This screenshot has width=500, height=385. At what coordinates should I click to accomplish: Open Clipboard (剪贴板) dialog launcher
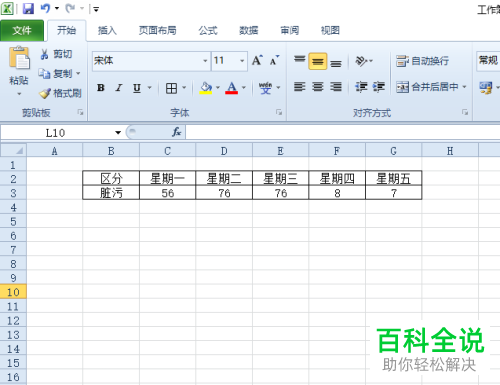[x=80, y=112]
